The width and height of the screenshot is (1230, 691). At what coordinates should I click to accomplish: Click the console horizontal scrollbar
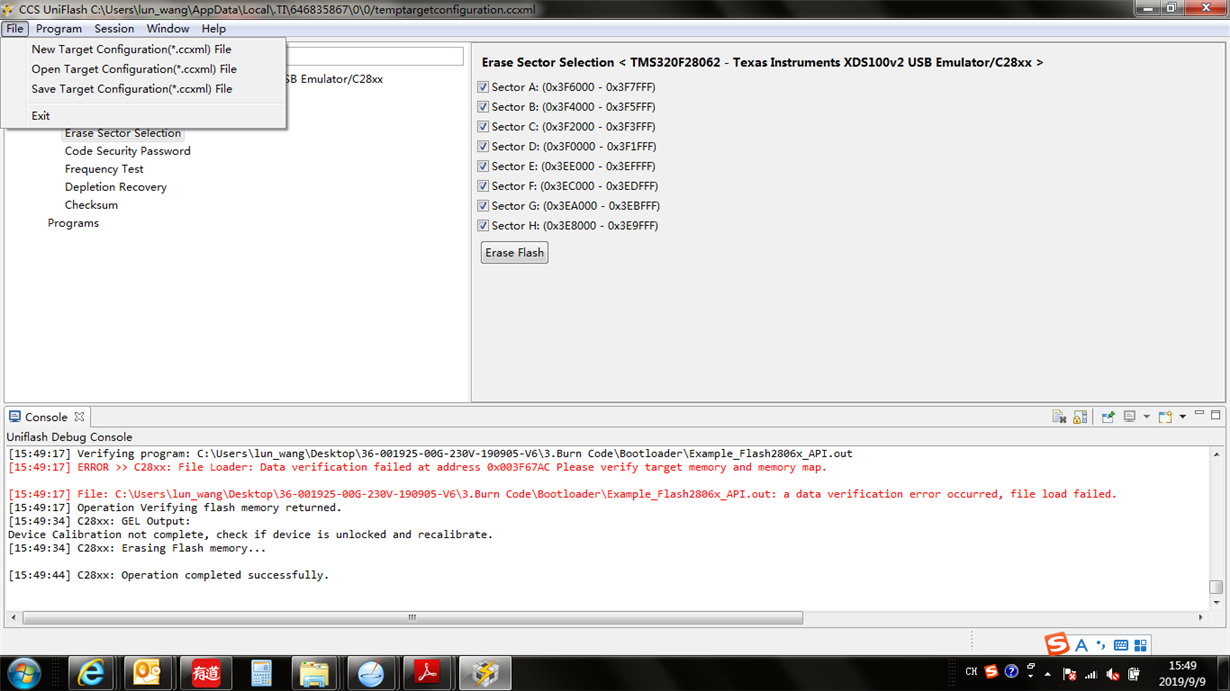point(412,618)
